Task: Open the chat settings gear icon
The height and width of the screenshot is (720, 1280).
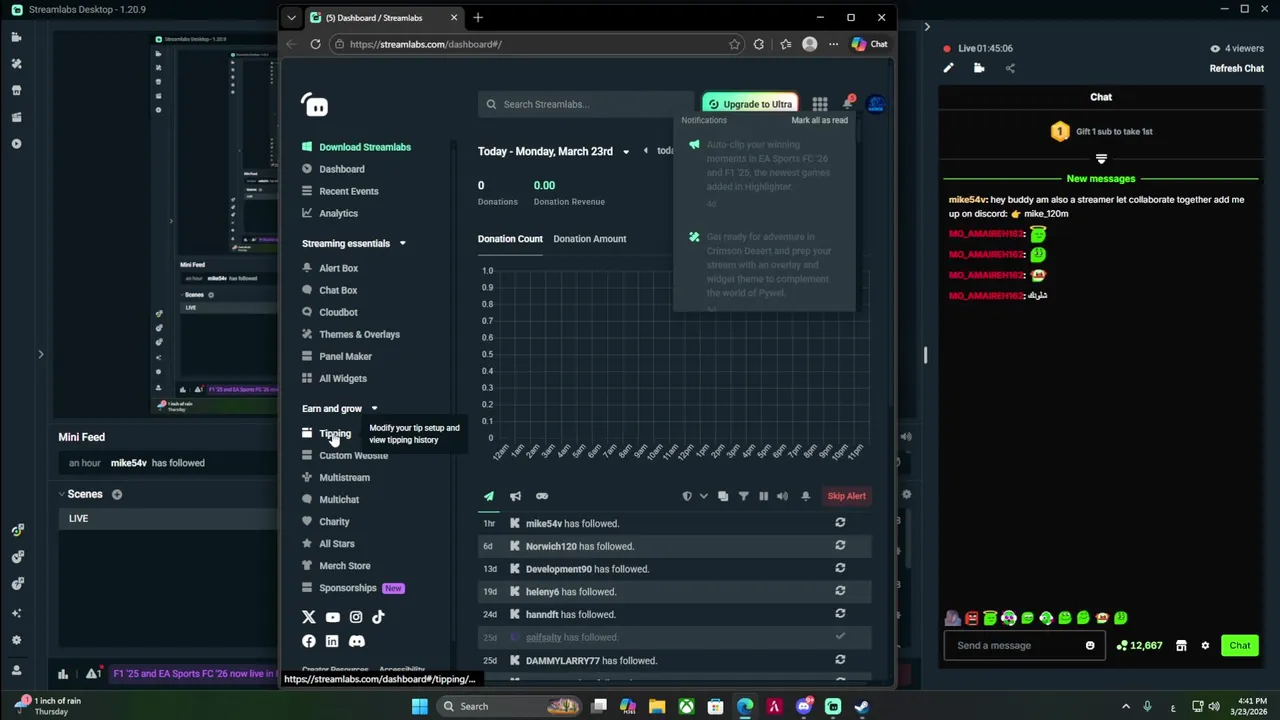Action: (x=1205, y=646)
